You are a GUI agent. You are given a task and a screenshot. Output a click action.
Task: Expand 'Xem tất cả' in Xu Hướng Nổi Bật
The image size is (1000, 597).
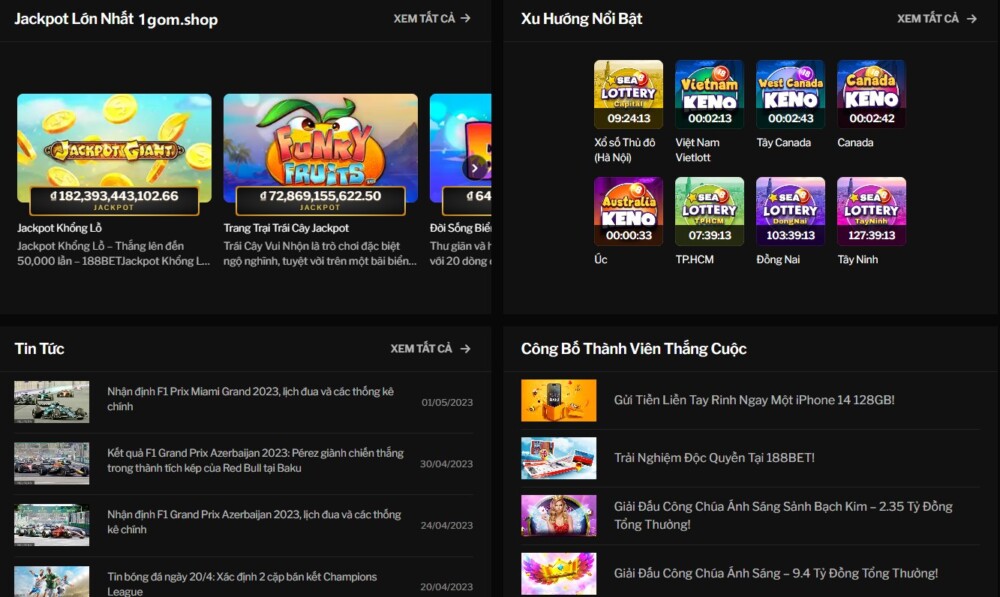(x=936, y=18)
